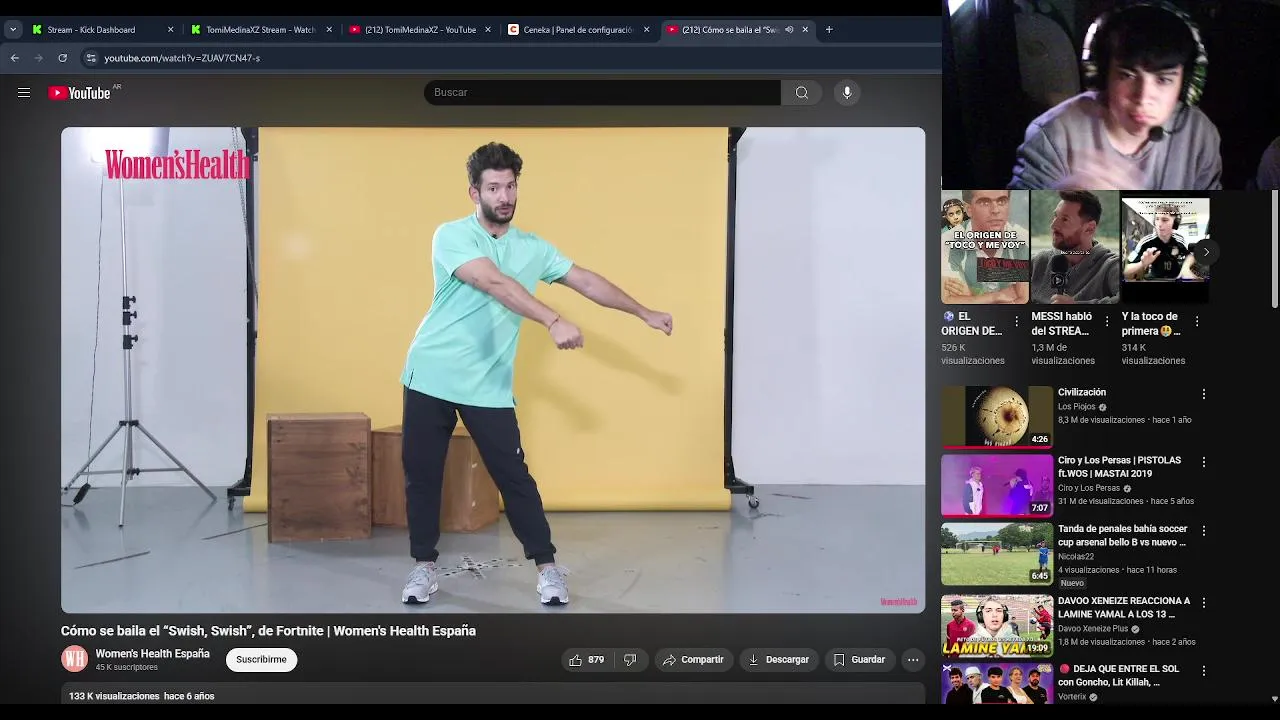The width and height of the screenshot is (1280, 720).
Task: Open Civilización video thumbnail
Action: (x=997, y=417)
